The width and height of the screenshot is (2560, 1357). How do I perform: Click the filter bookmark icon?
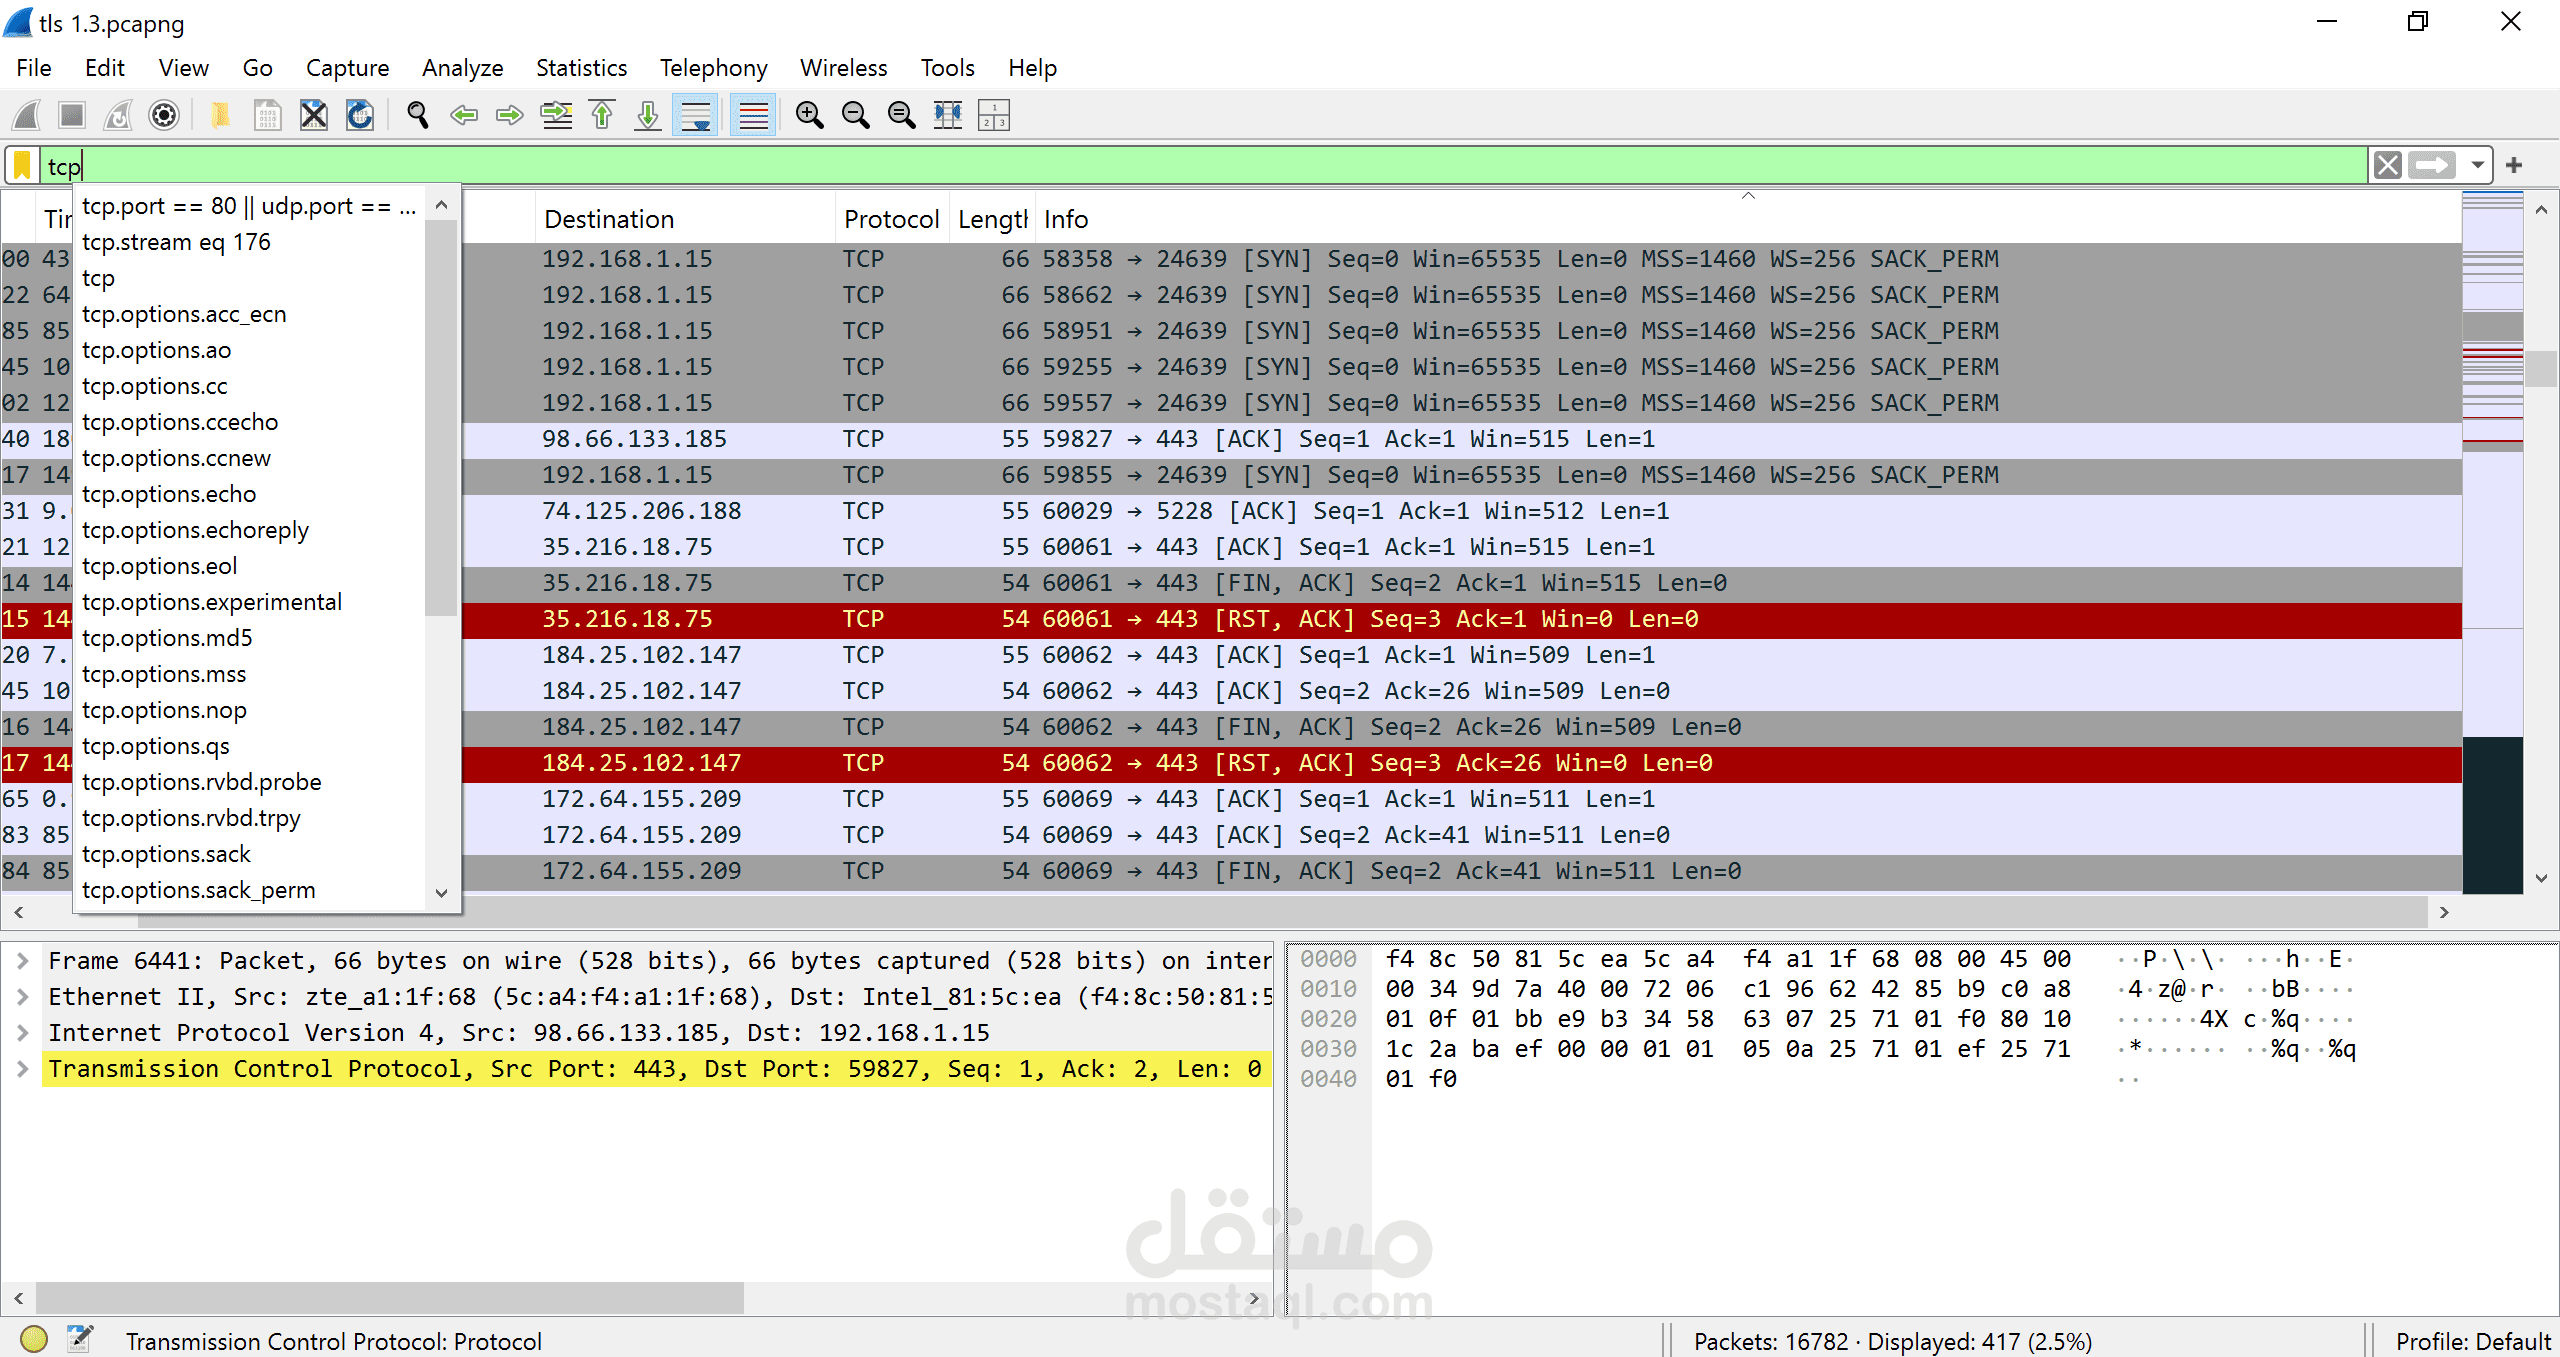pos(22,166)
